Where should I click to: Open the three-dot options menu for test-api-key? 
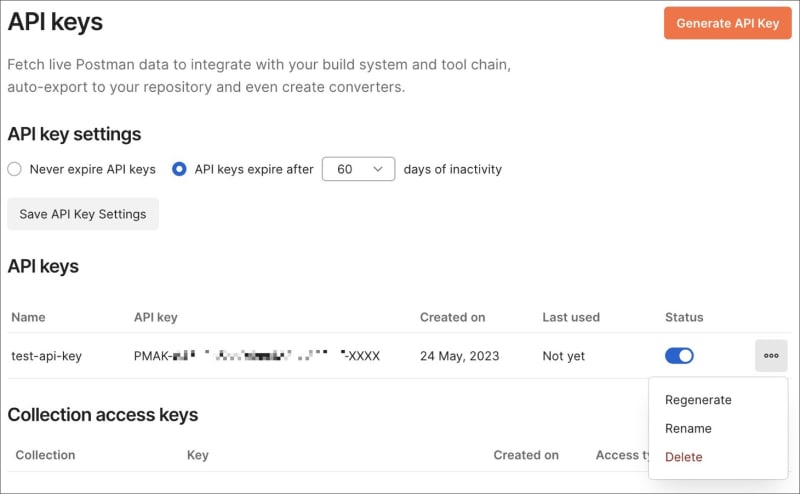tap(771, 356)
